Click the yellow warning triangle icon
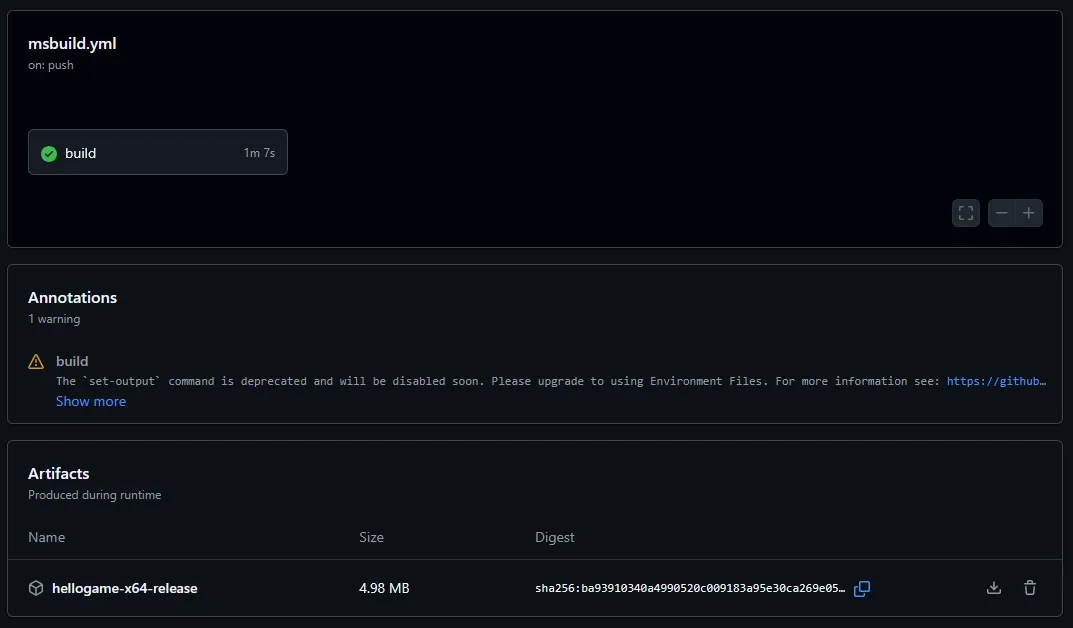This screenshot has width=1073, height=628. click(36, 362)
